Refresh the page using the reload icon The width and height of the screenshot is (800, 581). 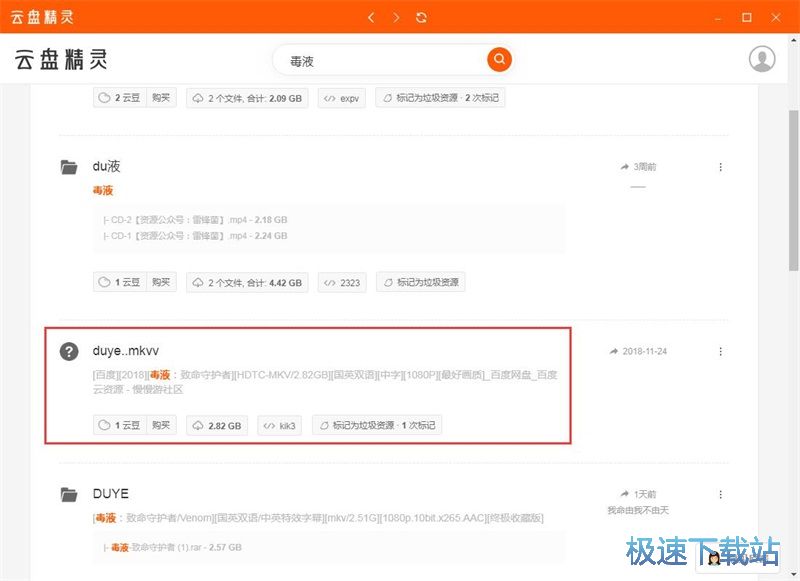pos(421,17)
